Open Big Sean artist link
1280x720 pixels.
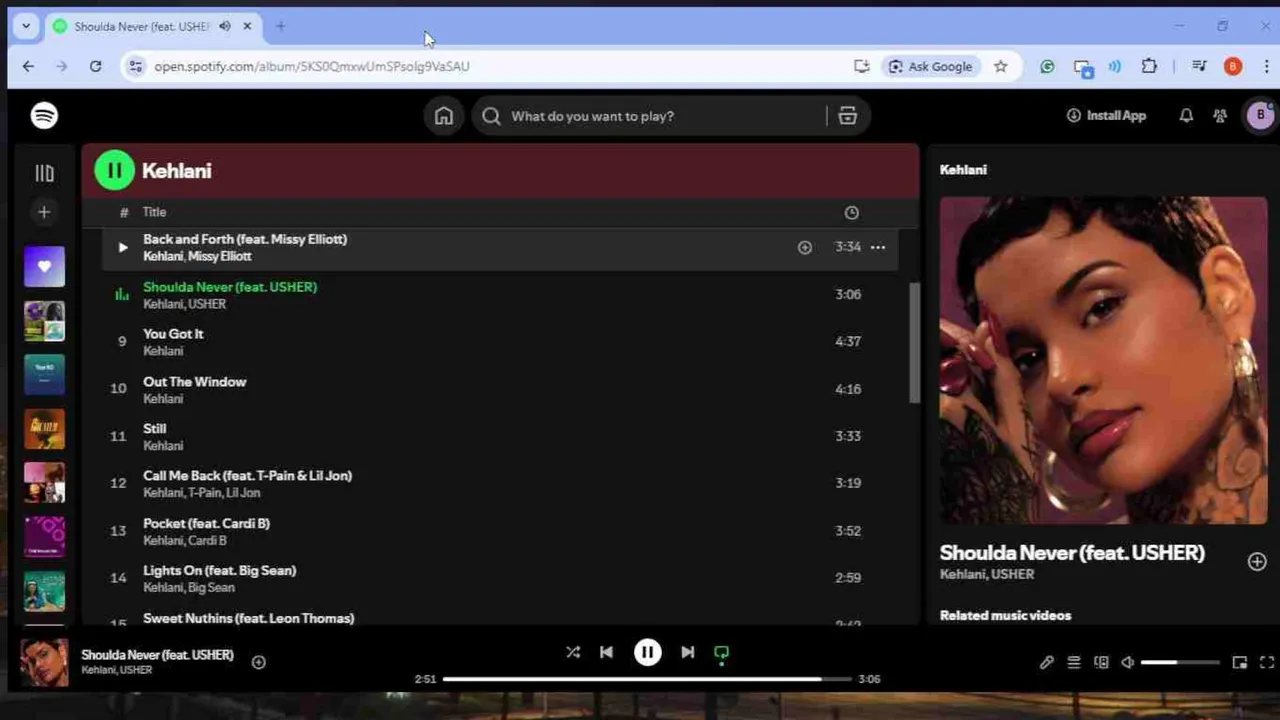pyautogui.click(x=211, y=588)
